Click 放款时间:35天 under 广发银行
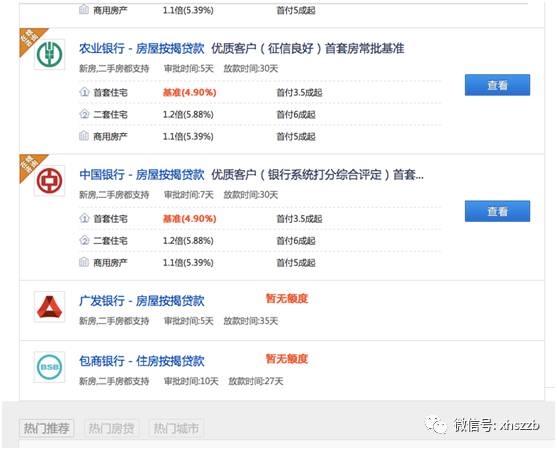557x450 pixels. [251, 321]
